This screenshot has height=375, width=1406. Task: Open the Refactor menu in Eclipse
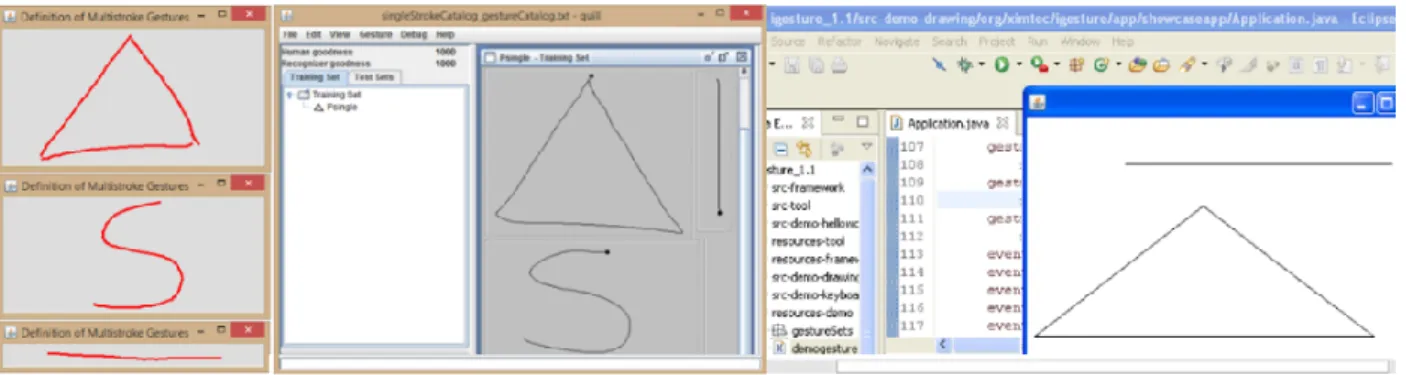pyautogui.click(x=839, y=42)
